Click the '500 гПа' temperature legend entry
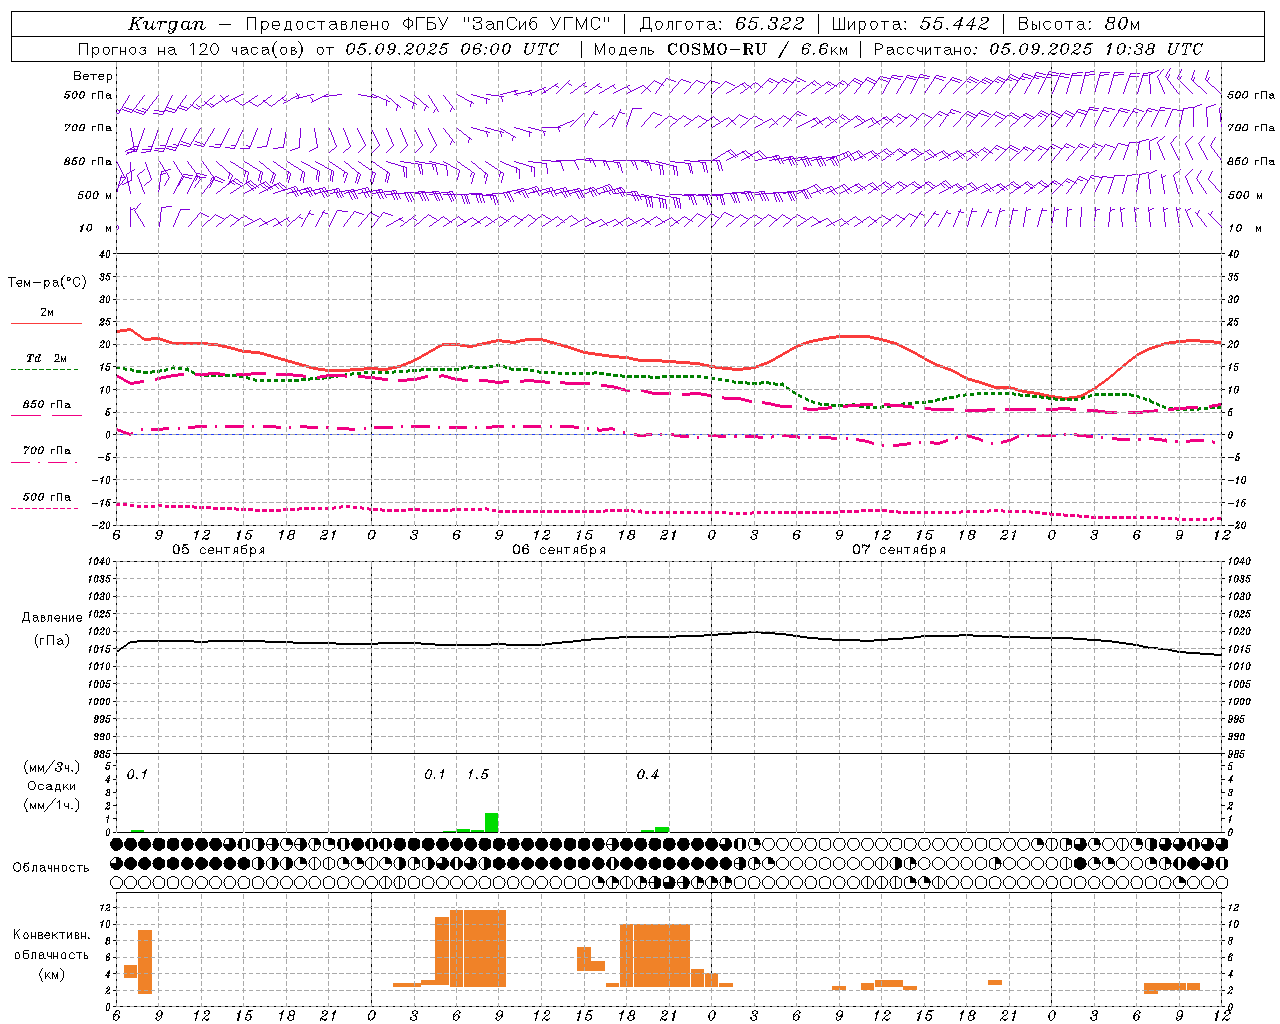 coord(46,497)
